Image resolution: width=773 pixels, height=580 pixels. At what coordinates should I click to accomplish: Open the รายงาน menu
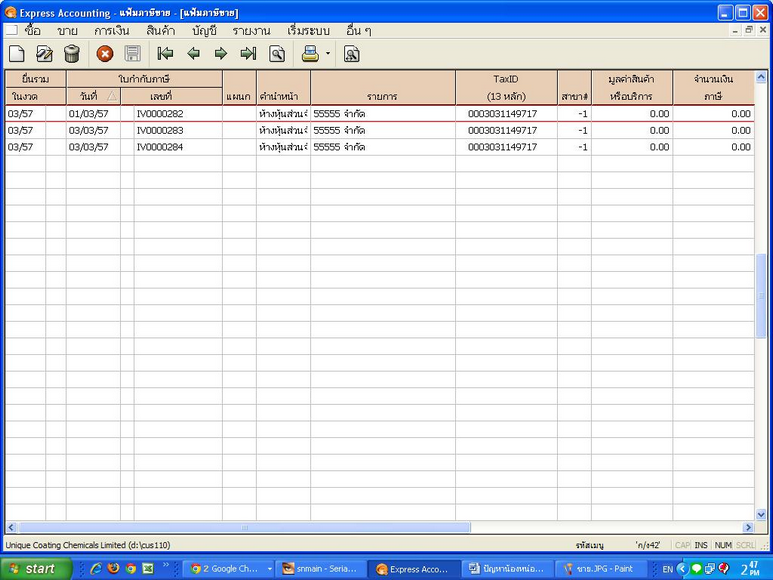click(251, 31)
